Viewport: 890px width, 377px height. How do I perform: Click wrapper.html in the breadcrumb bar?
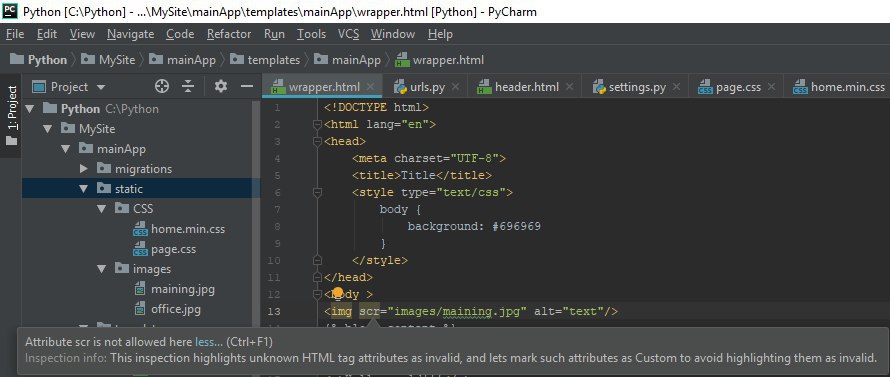(448, 60)
